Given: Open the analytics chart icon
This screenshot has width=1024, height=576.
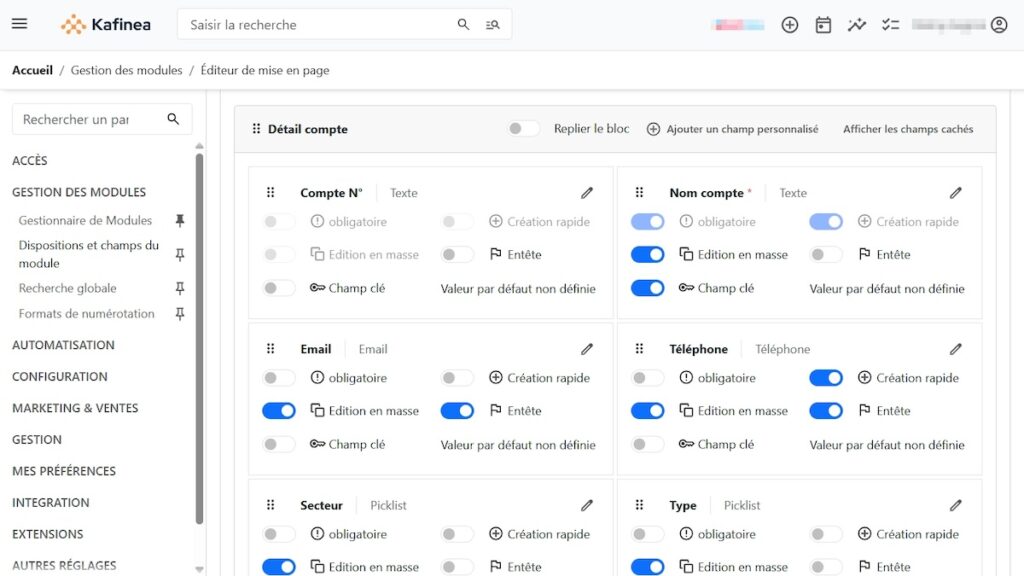Looking at the screenshot, I should (857, 25).
